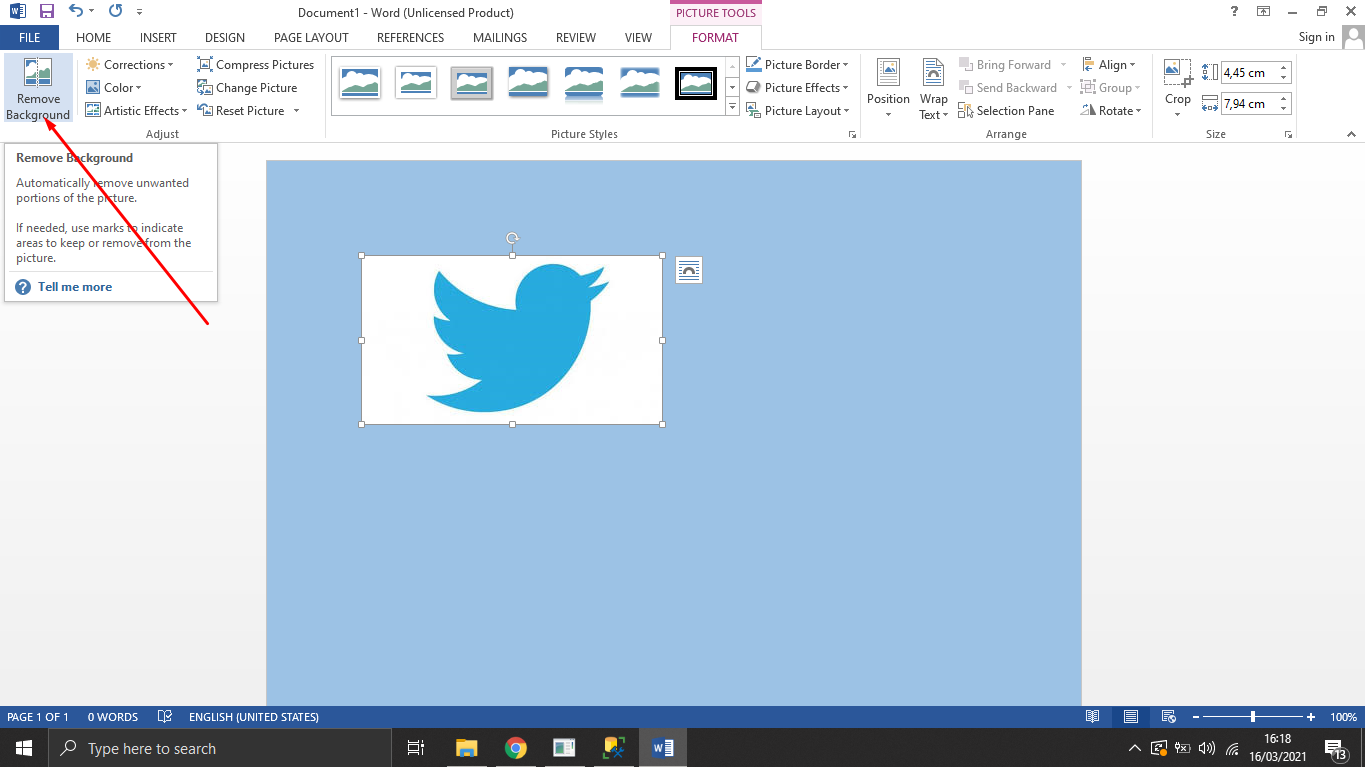The image size is (1365, 767).
Task: Click the 0 WORDS counter
Action: (113, 717)
